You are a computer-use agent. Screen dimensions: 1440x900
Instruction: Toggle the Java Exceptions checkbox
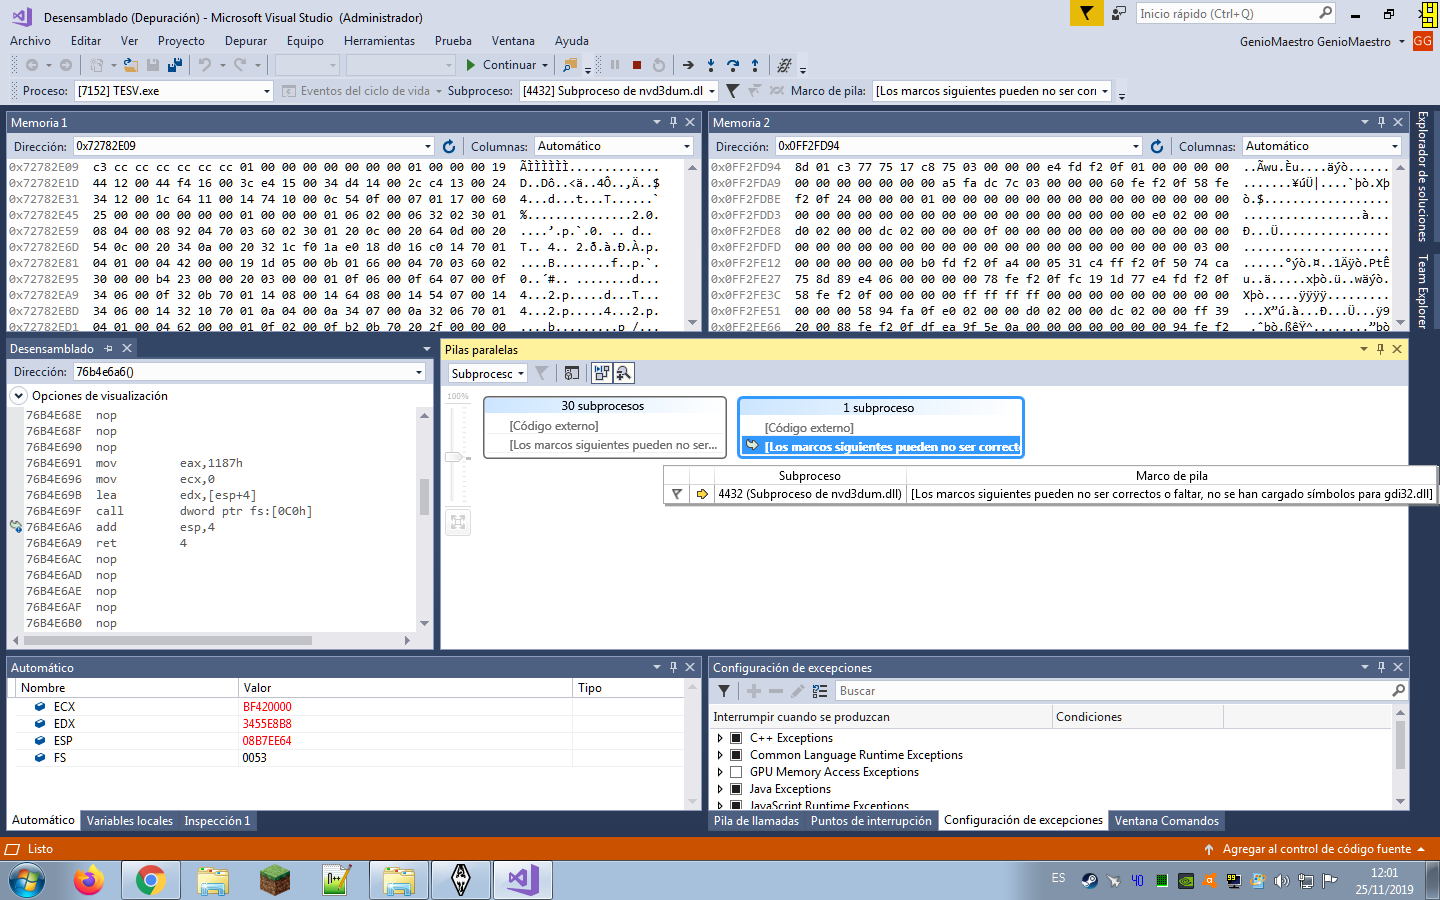[x=736, y=789]
